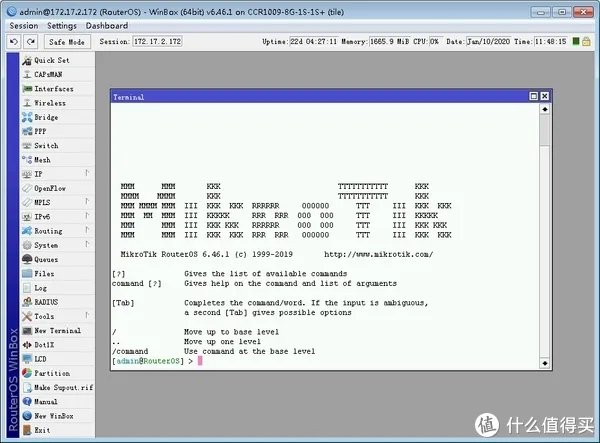
Task: Click the IPv6 sidebar icon
Action: tap(27, 217)
